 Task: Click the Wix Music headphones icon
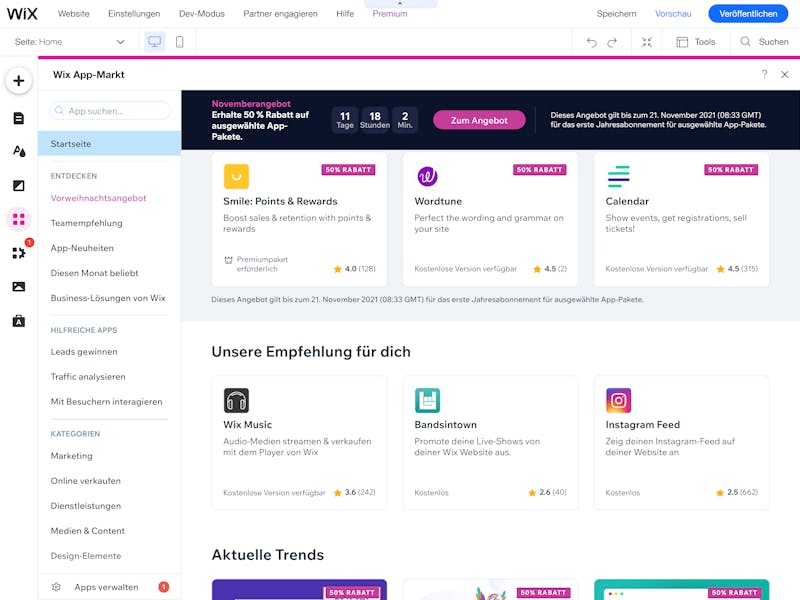[x=236, y=401]
